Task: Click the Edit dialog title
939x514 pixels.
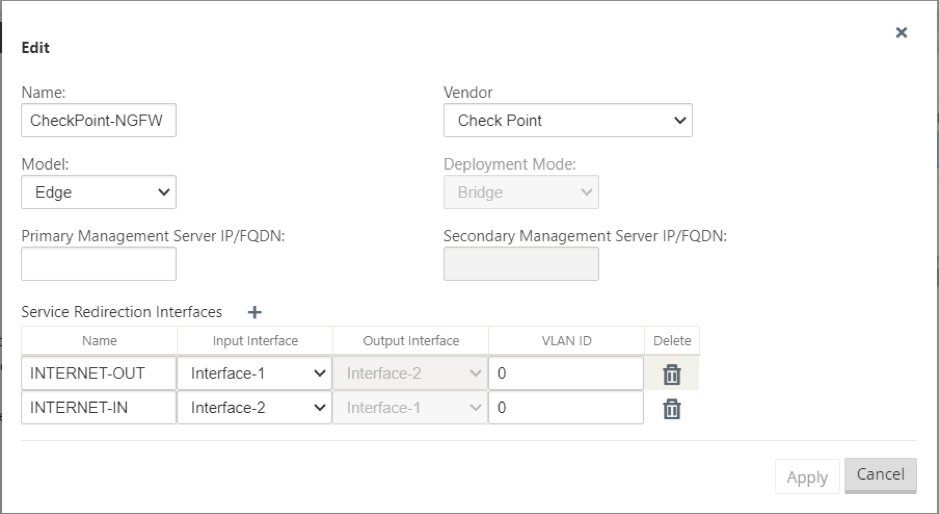Action: coord(35,48)
